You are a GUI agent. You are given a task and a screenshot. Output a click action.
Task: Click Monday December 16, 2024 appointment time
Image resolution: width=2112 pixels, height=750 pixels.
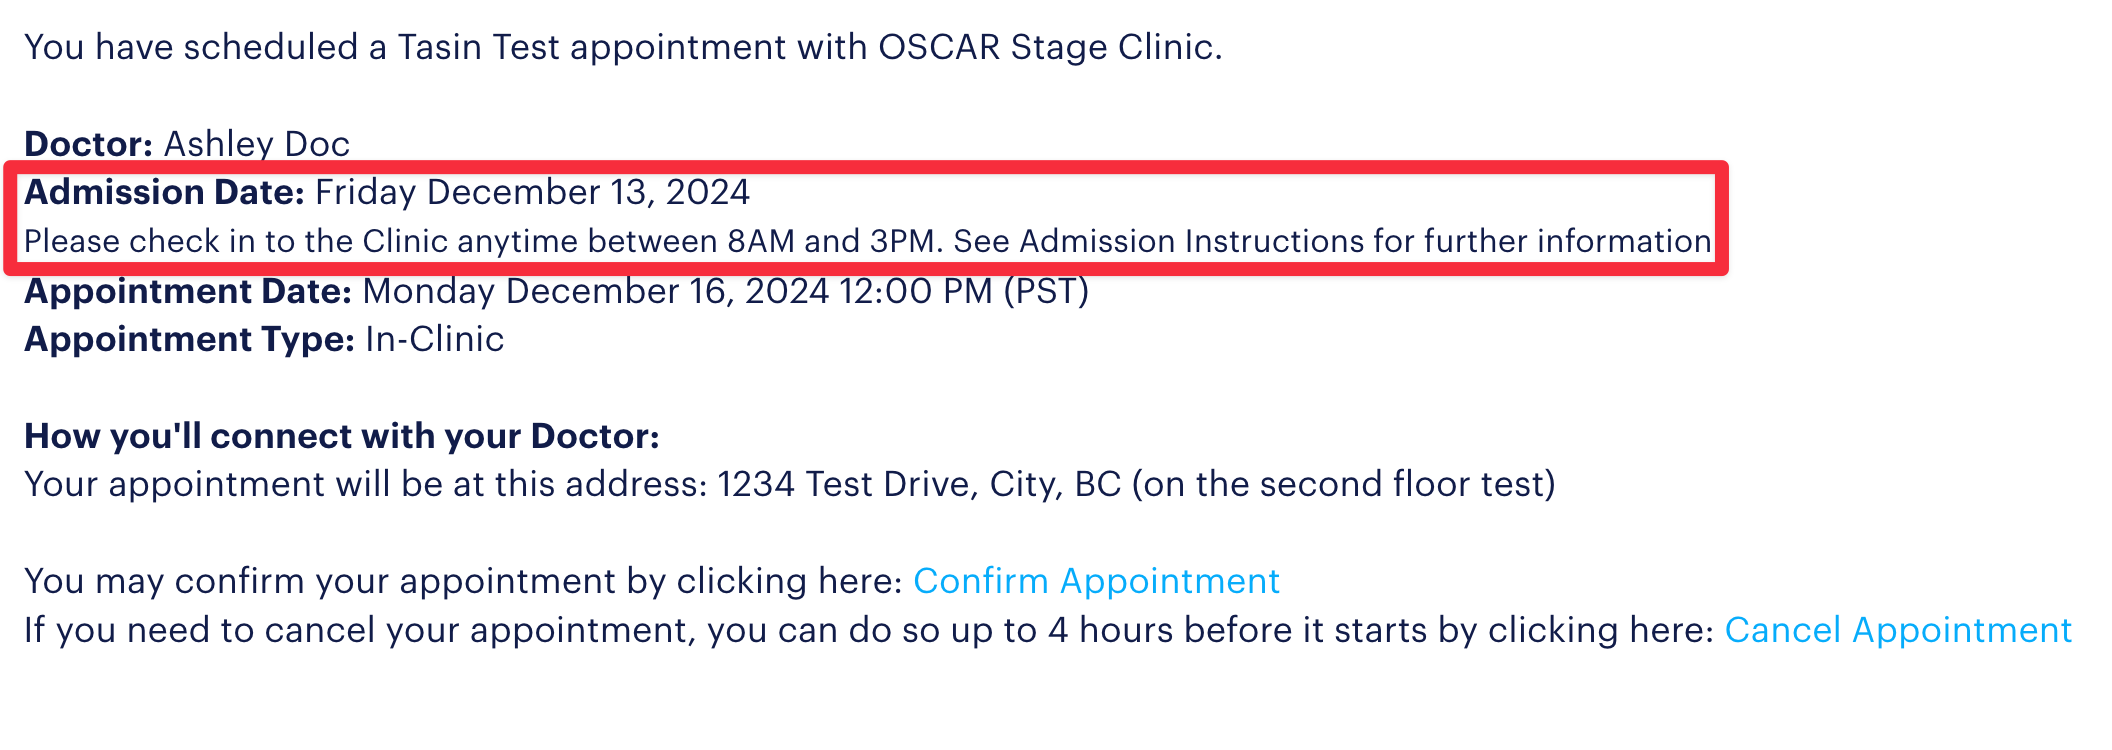coord(725,291)
